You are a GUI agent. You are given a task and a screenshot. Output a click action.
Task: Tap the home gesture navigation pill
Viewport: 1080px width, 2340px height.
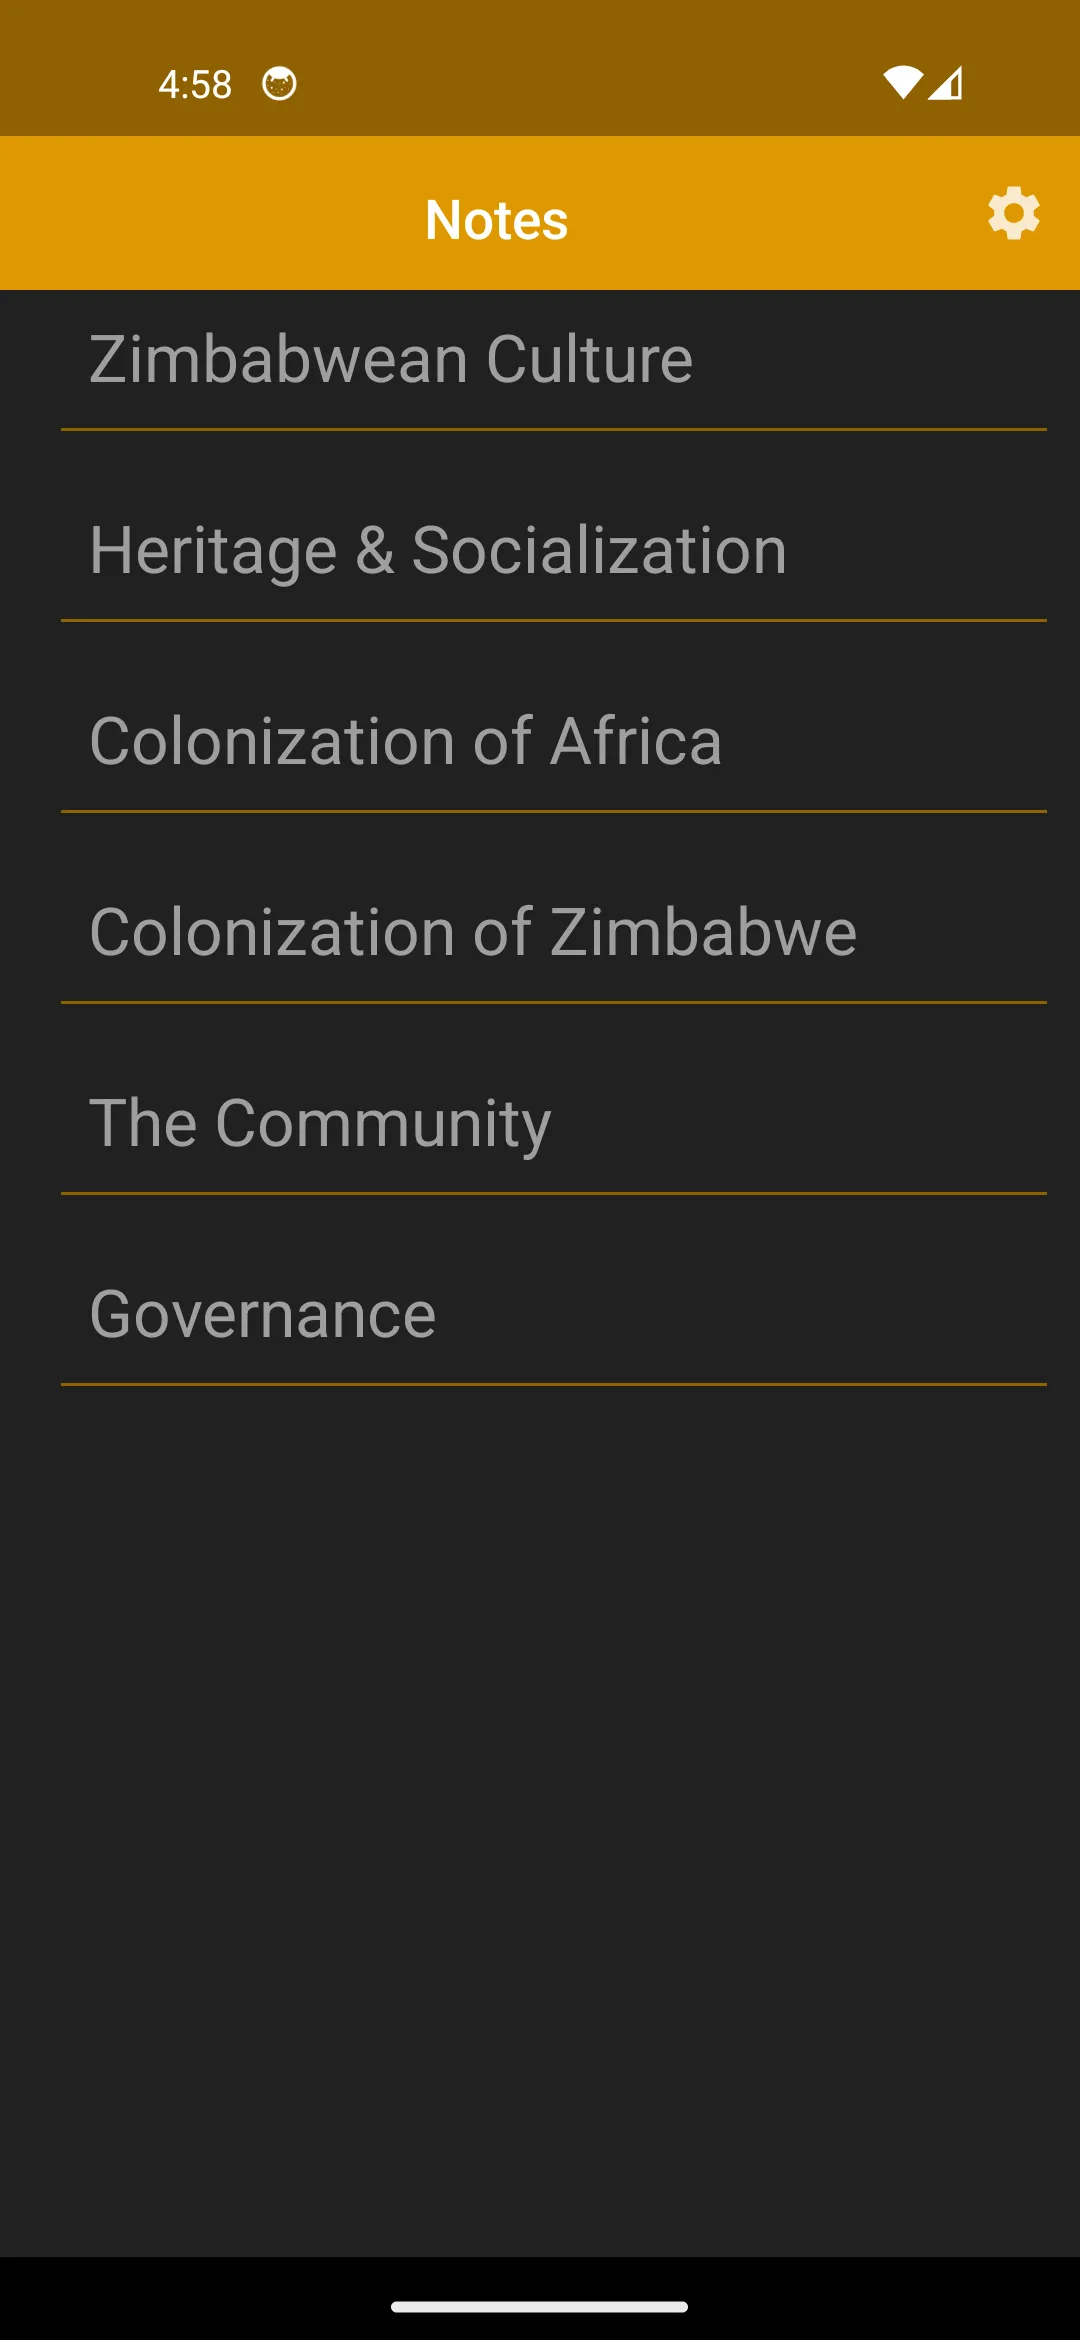coord(540,2307)
